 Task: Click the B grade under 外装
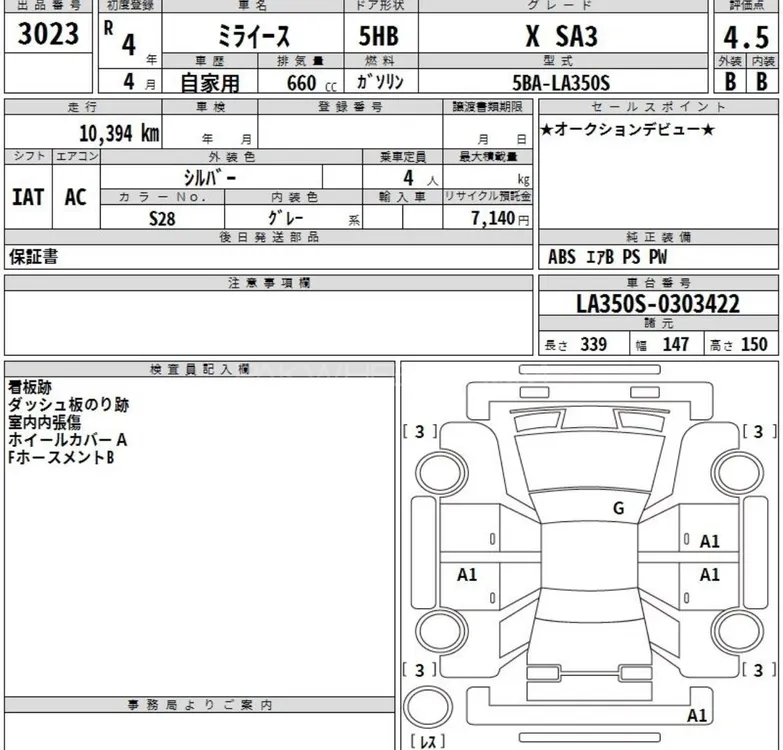coord(730,81)
